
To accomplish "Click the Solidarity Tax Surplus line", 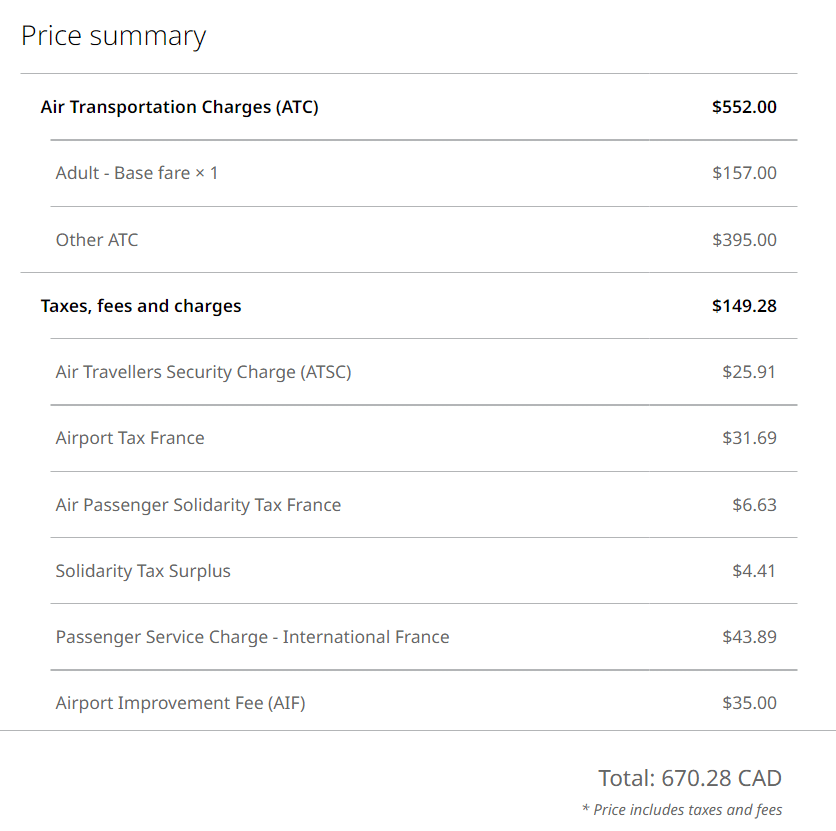I will (x=143, y=571).
